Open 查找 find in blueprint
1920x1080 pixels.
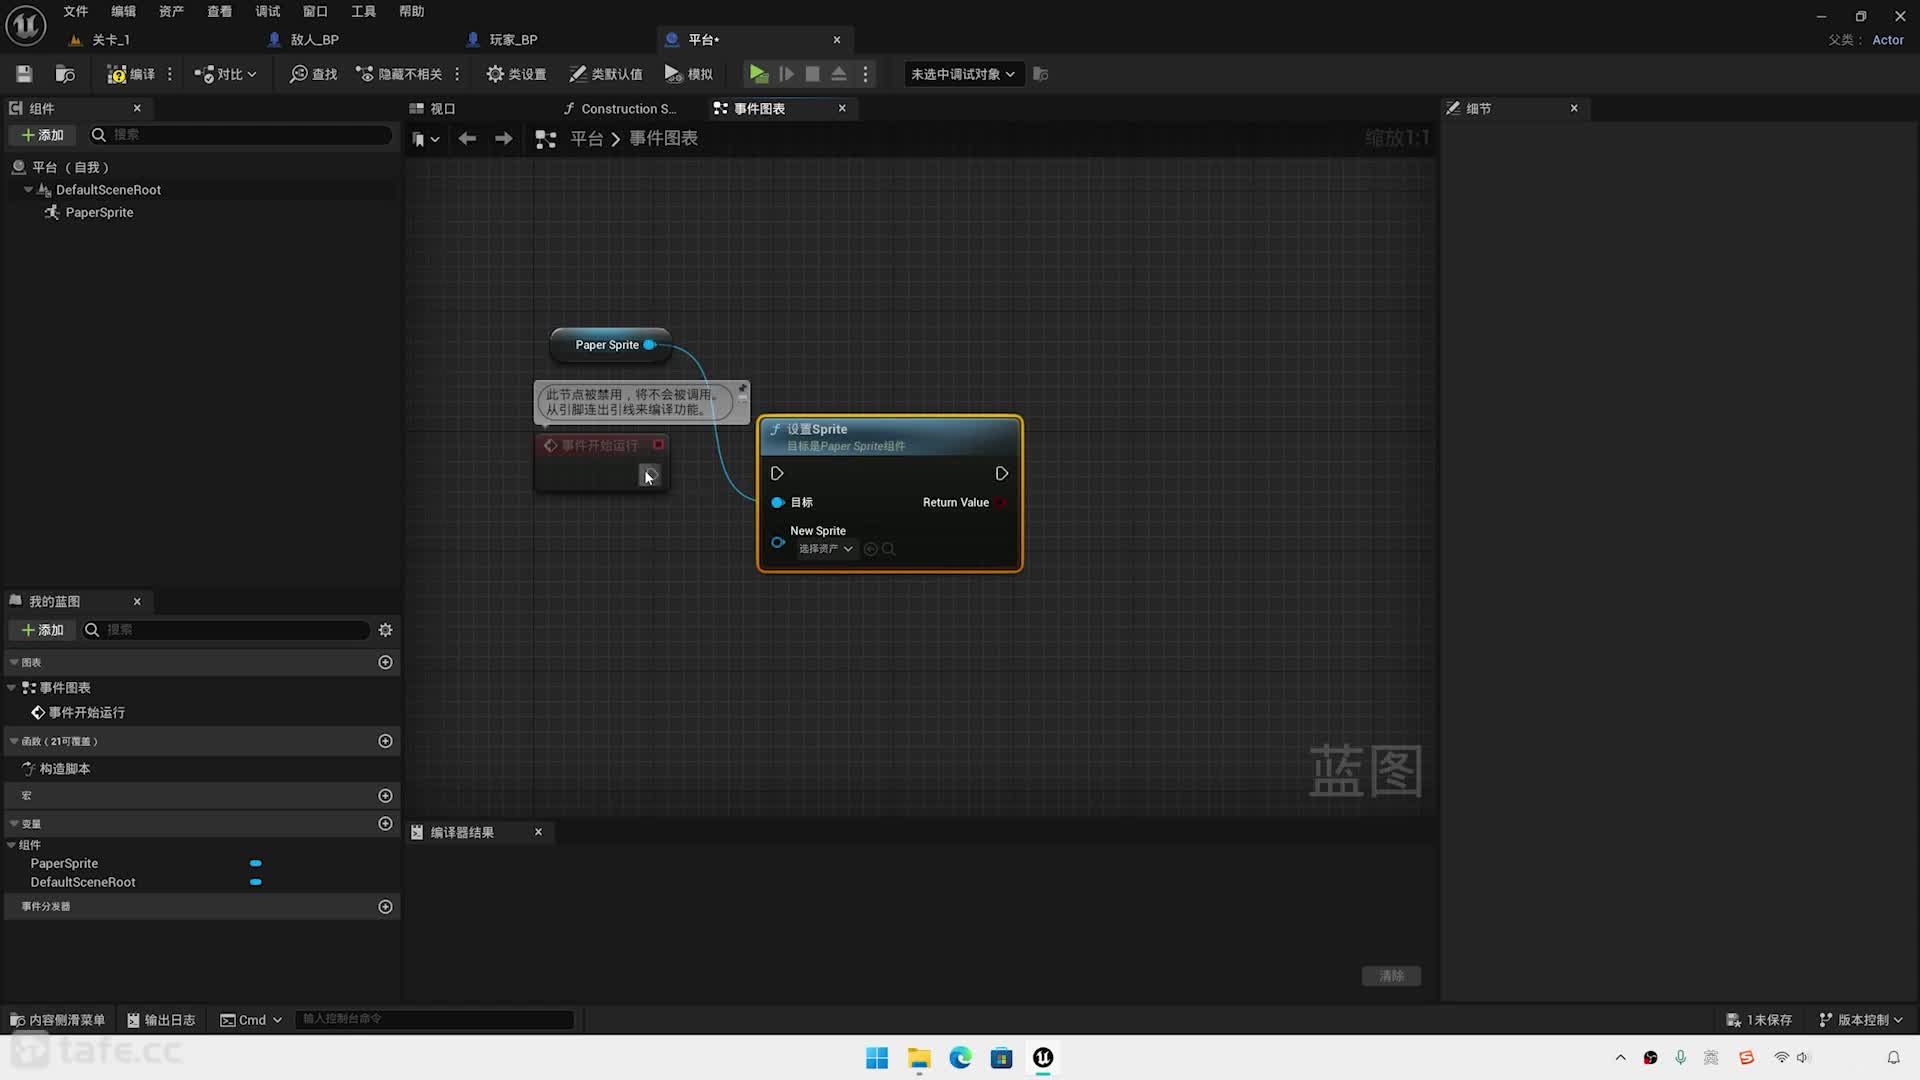[x=313, y=74]
